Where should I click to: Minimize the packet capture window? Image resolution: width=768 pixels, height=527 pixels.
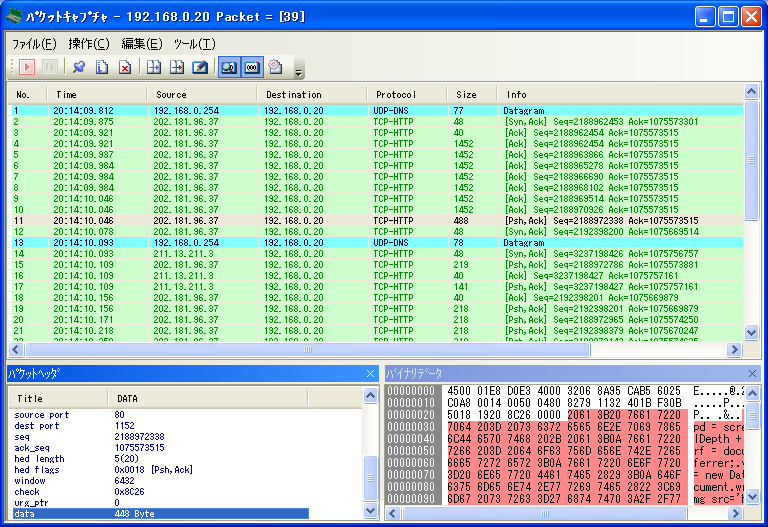[705, 17]
